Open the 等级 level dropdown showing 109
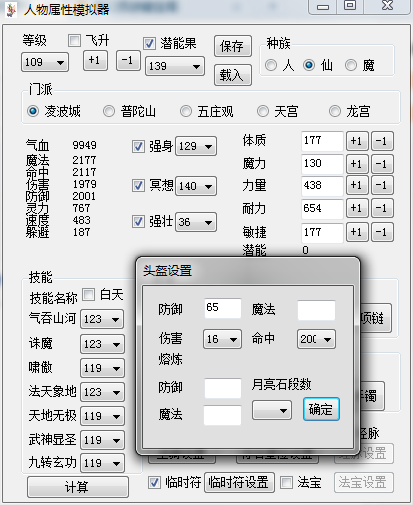Viewport: 413px width, 505px height. tap(45, 62)
